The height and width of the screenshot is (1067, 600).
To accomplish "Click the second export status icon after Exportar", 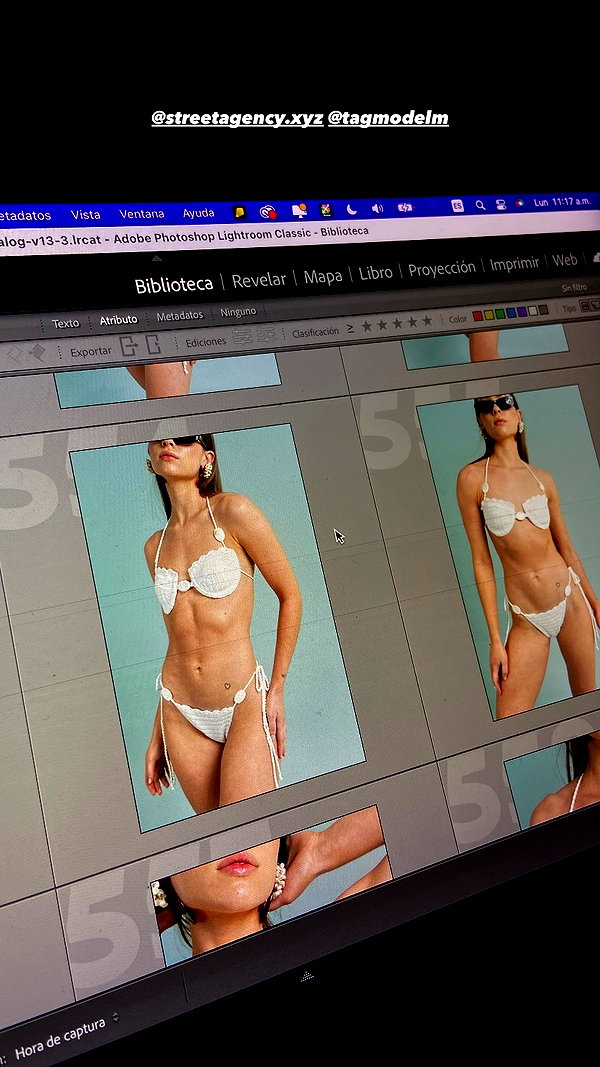I will (154, 344).
